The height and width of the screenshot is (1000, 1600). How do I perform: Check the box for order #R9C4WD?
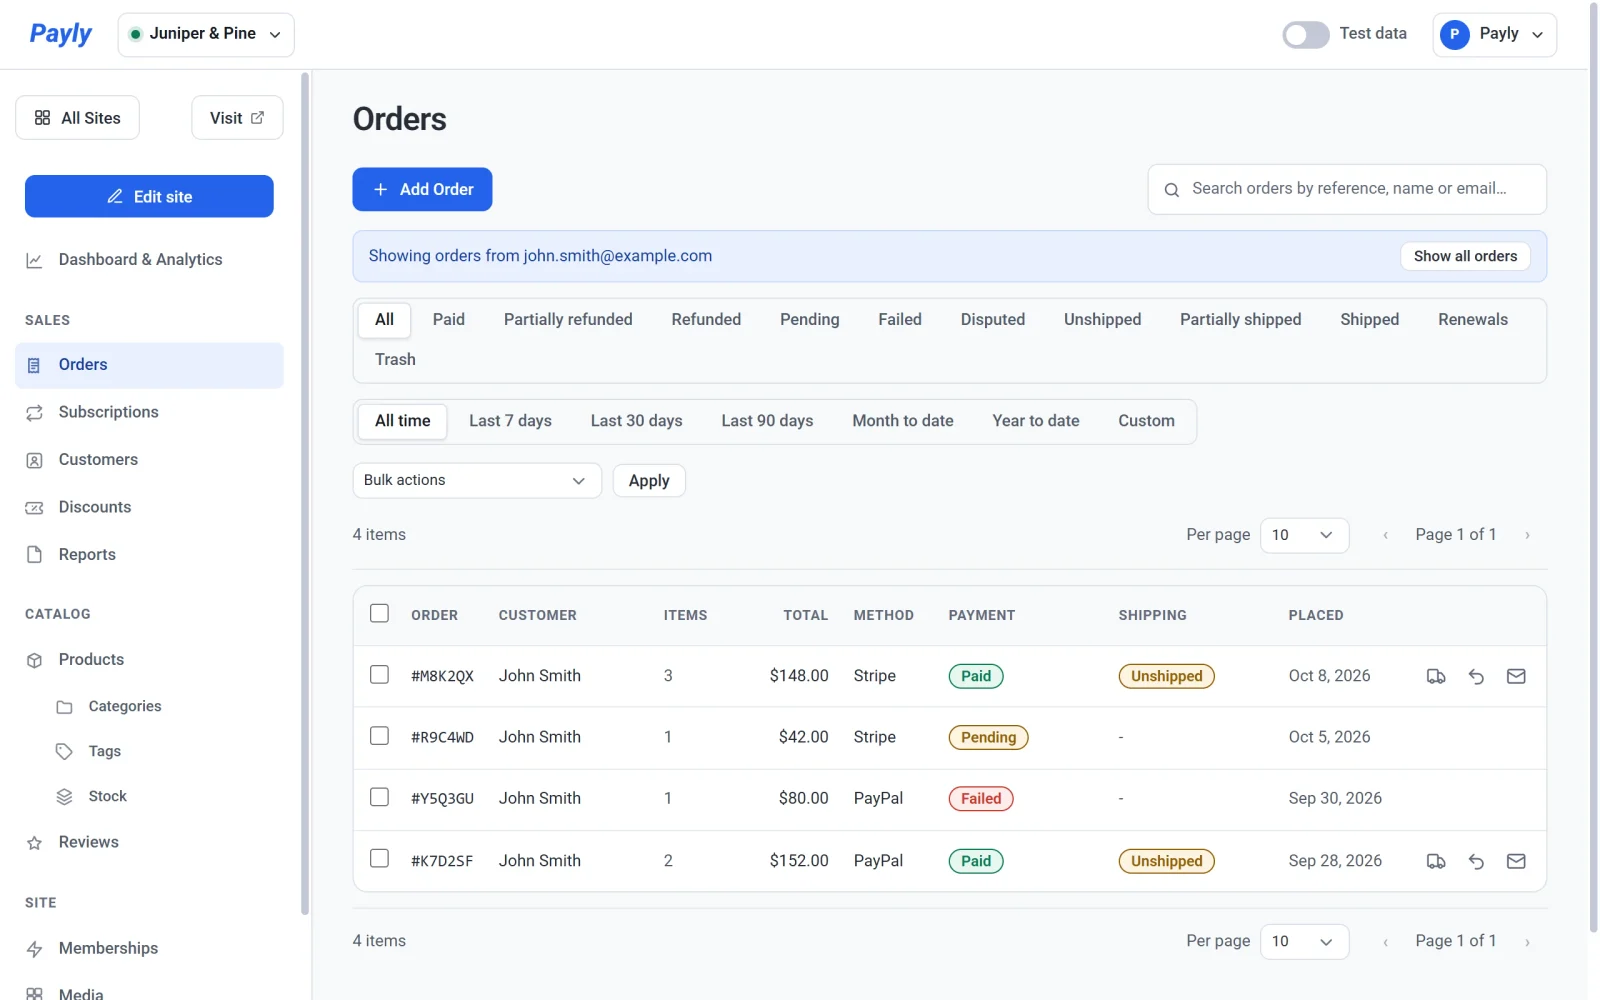click(x=379, y=736)
